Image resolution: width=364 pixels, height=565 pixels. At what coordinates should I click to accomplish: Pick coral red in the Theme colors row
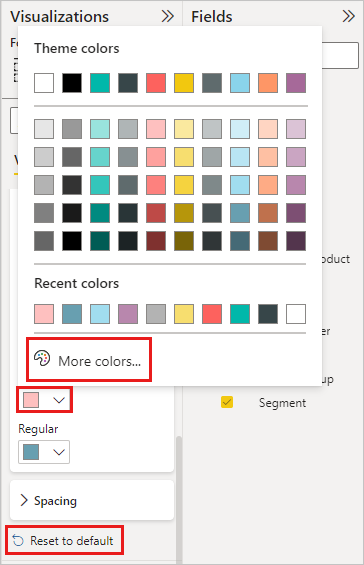coord(156,83)
